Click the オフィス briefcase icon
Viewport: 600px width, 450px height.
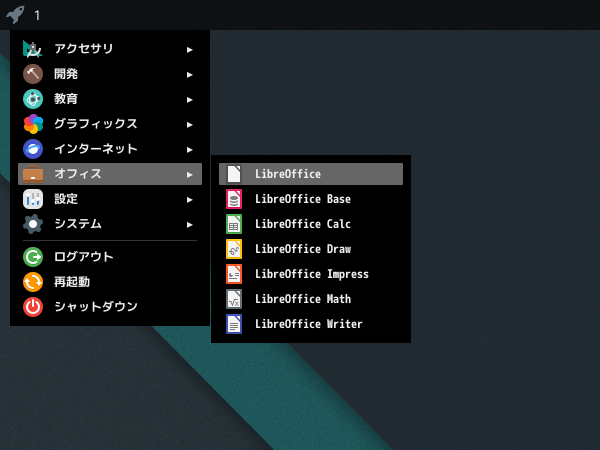pyautogui.click(x=33, y=174)
